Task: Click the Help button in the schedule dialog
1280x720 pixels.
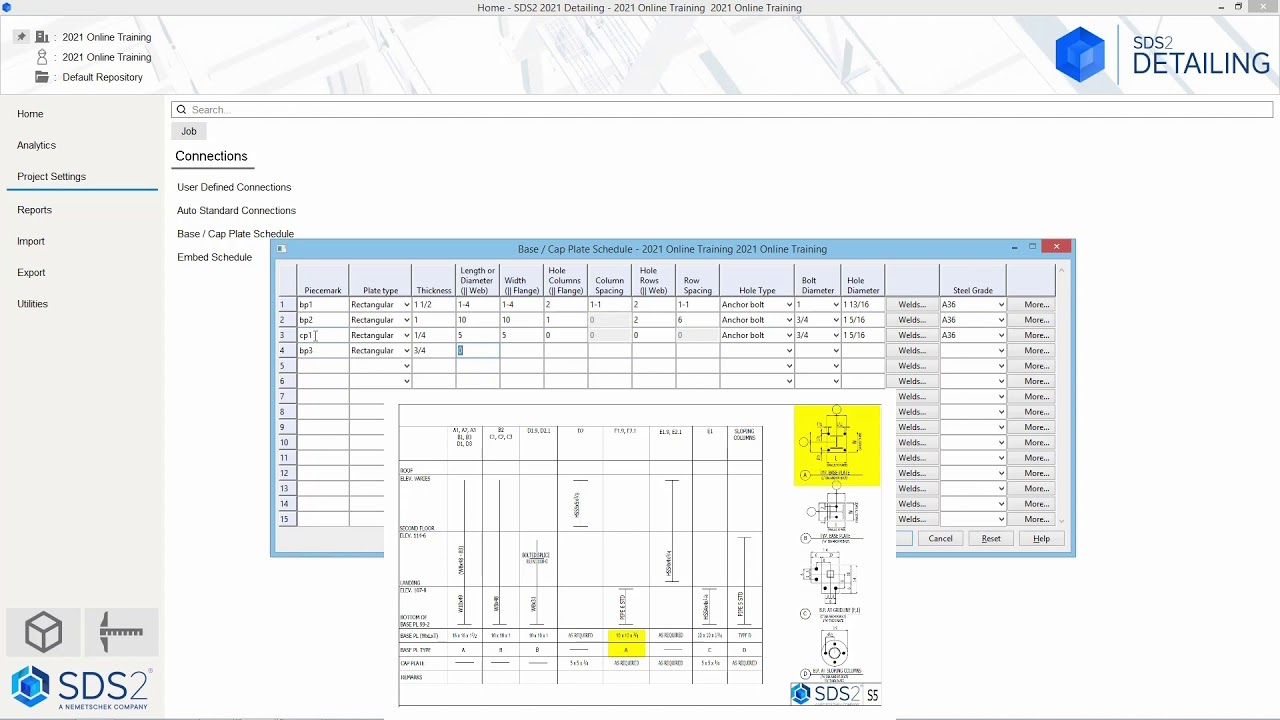Action: [x=1041, y=538]
